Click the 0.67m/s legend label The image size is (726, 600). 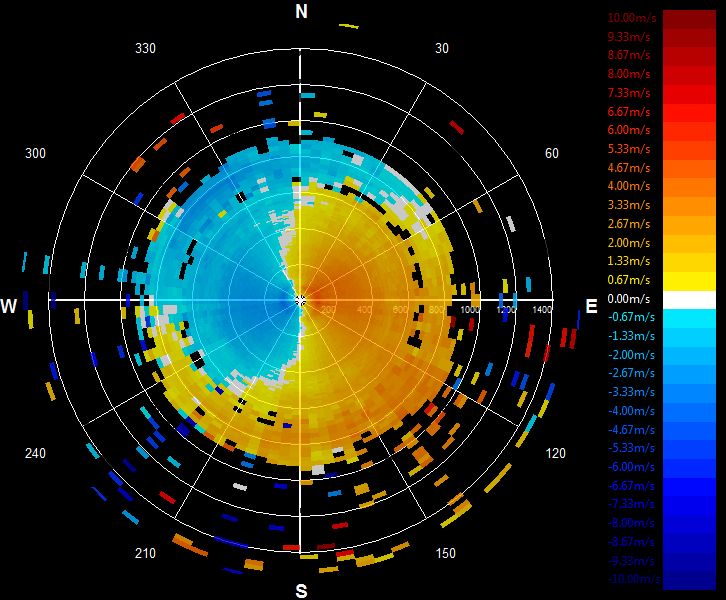pyautogui.click(x=629, y=280)
